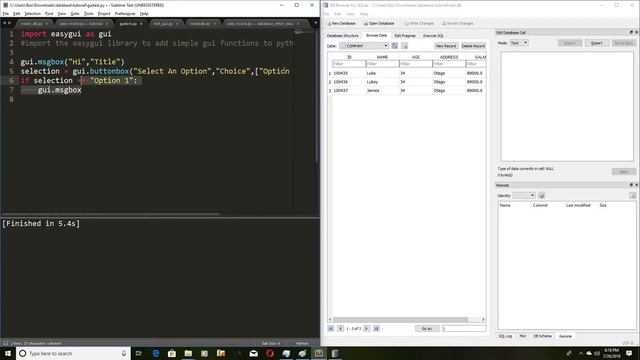Screen dimensions: 640x360
Task: Switch to SQL Log bottom tab
Action: pos(505,336)
